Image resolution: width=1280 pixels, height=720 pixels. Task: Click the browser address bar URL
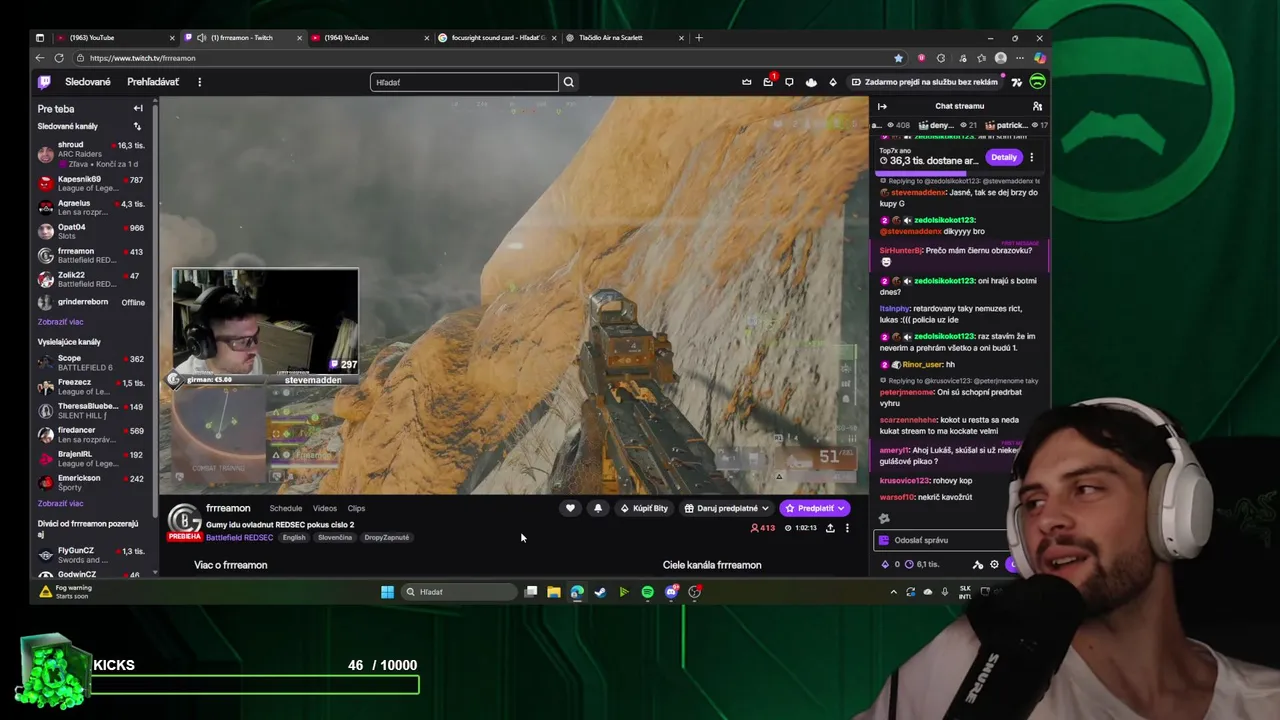142,58
